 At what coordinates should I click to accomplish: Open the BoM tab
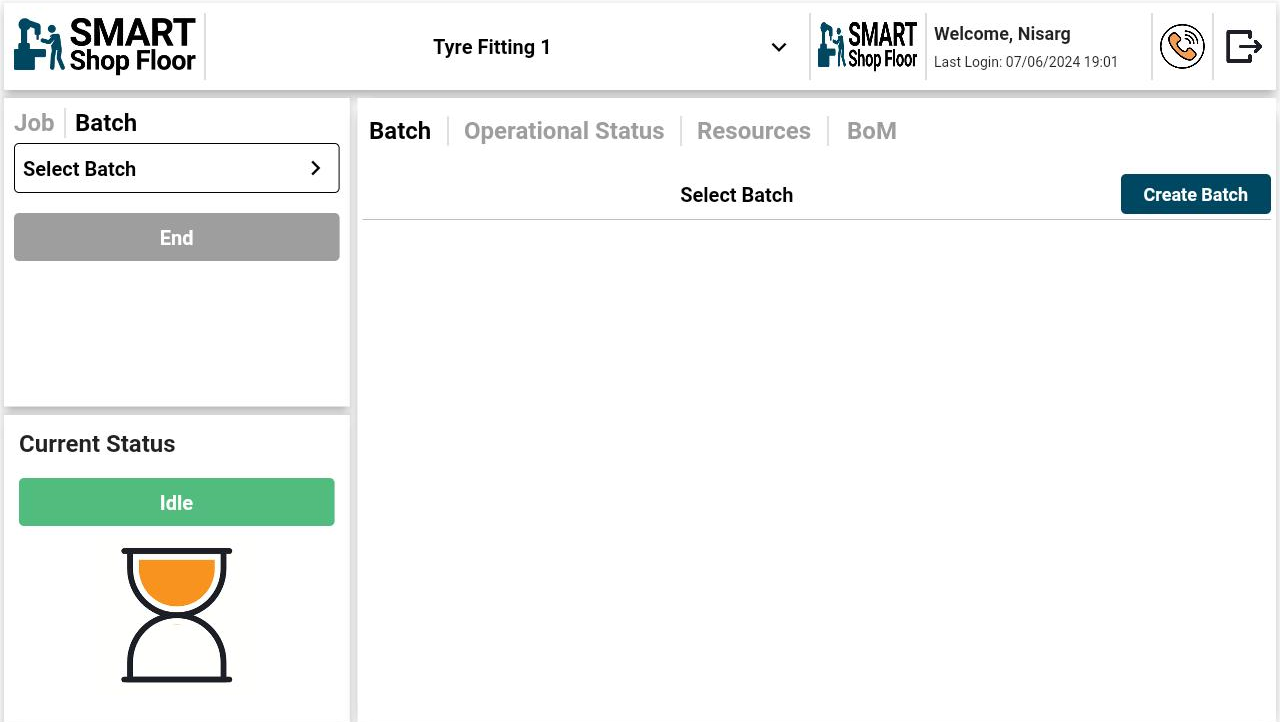coord(871,131)
